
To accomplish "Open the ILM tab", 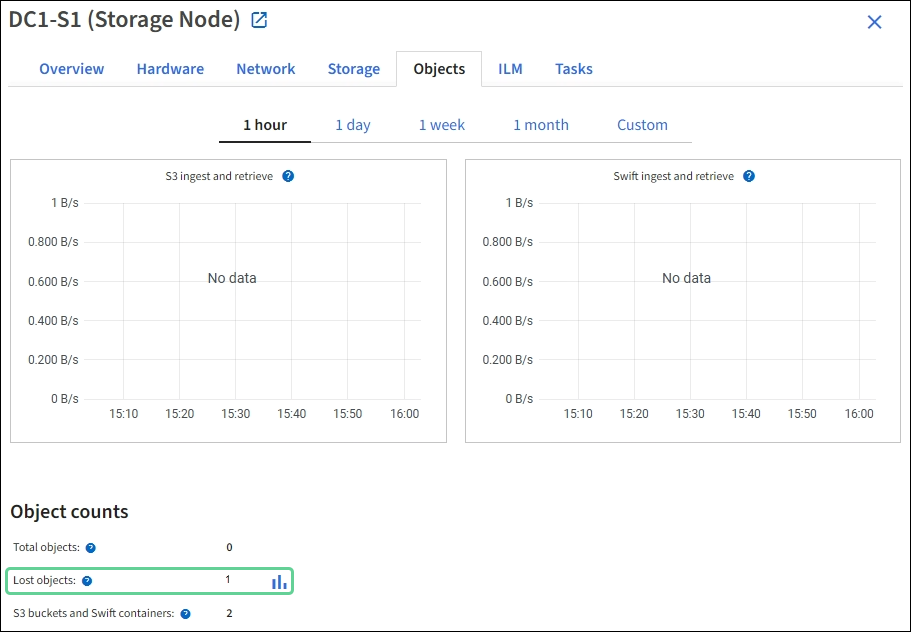I will (510, 69).
